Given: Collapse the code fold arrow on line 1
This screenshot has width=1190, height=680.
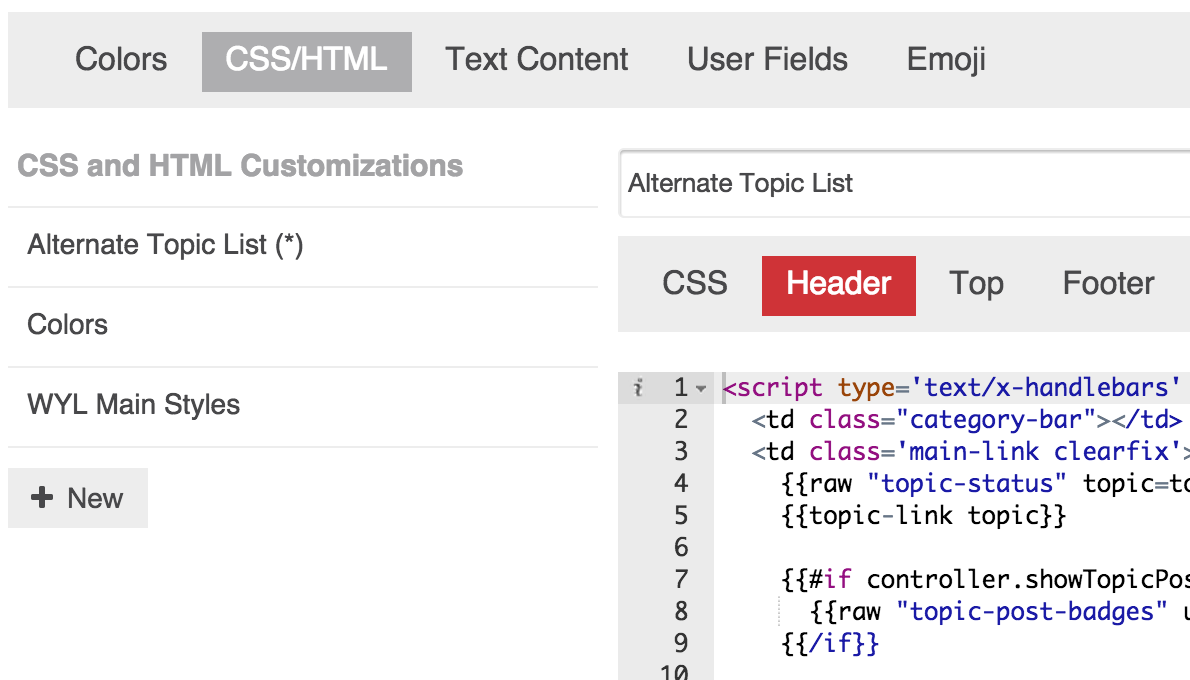Looking at the screenshot, I should [x=701, y=389].
